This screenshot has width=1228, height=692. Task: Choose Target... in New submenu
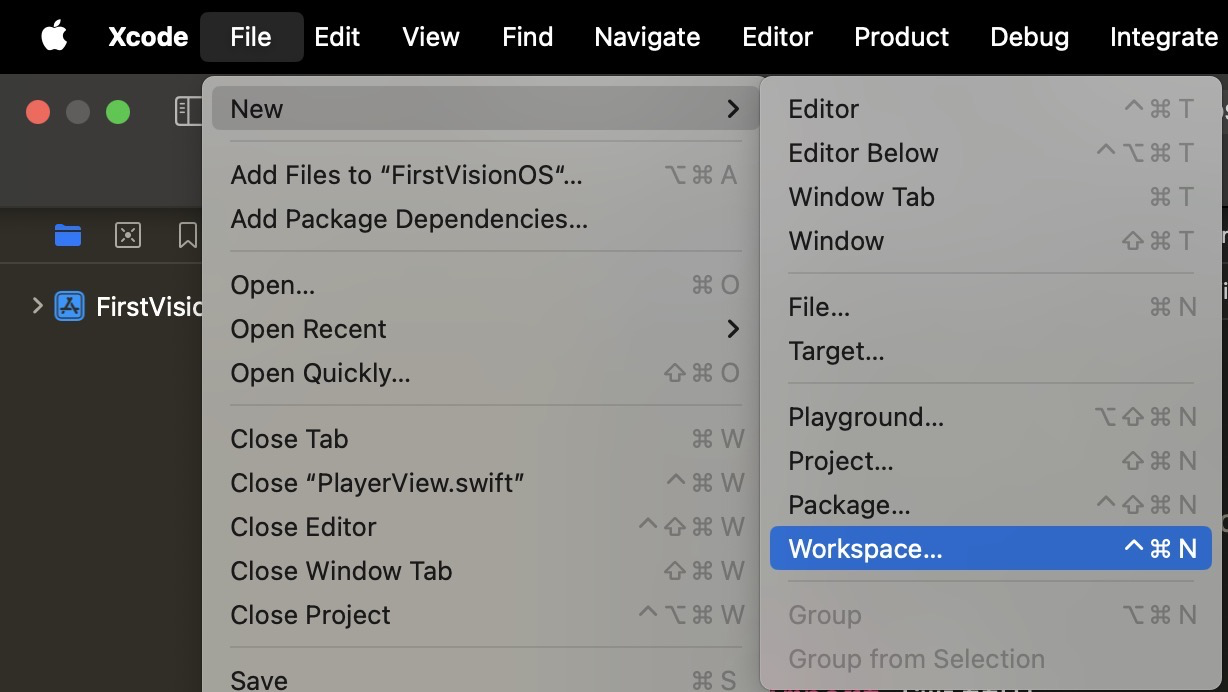(991, 351)
